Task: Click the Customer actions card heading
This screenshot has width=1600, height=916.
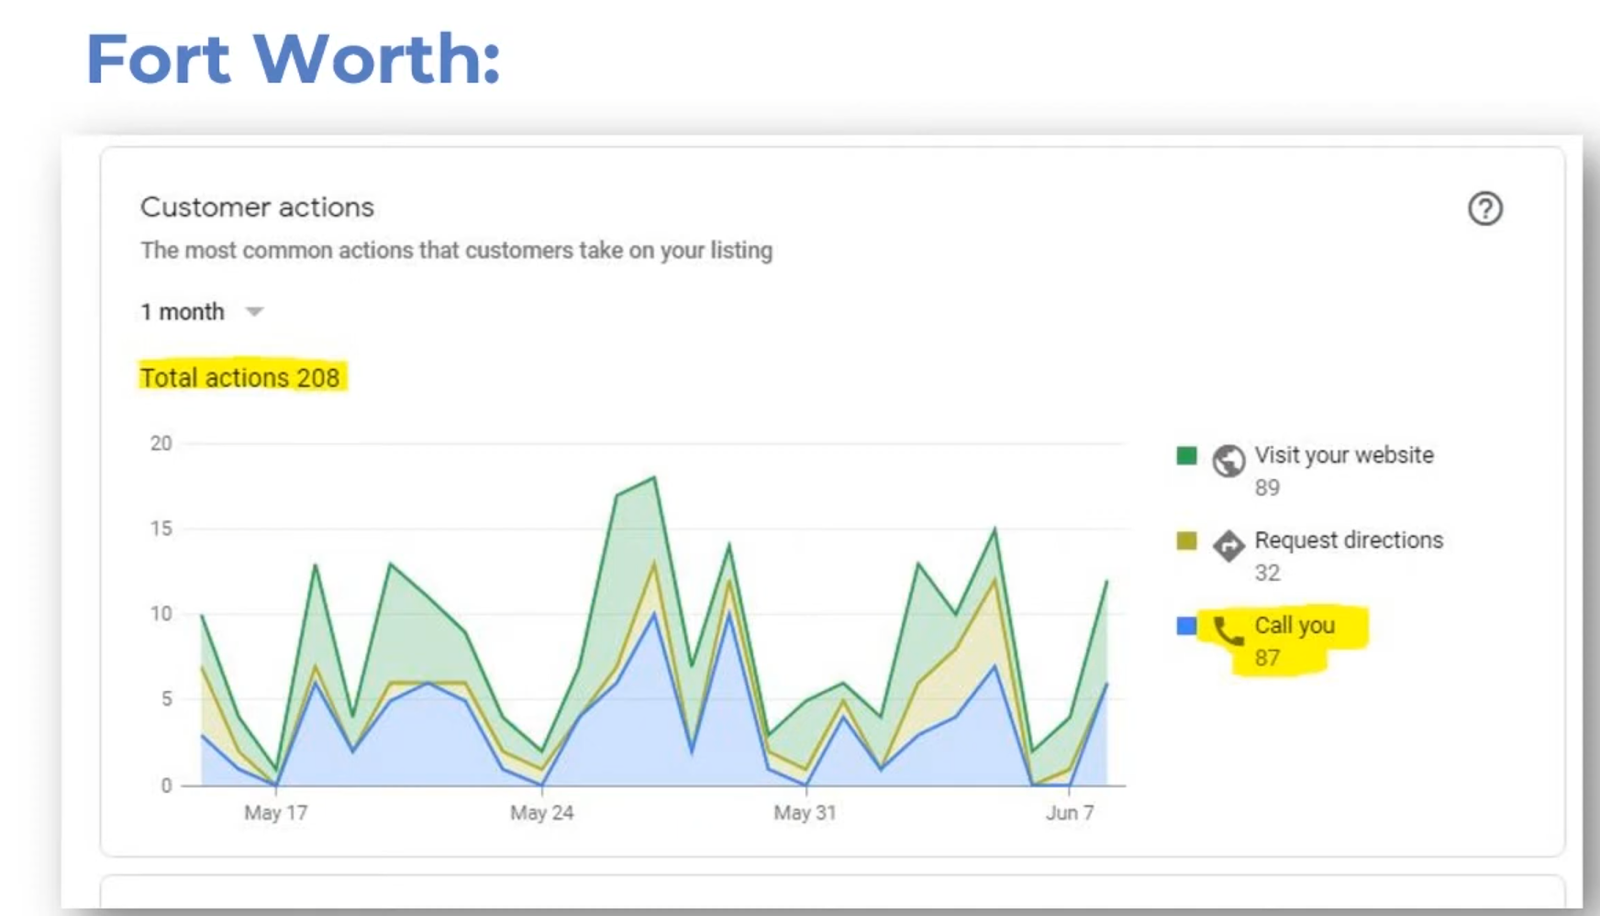Action: (257, 207)
